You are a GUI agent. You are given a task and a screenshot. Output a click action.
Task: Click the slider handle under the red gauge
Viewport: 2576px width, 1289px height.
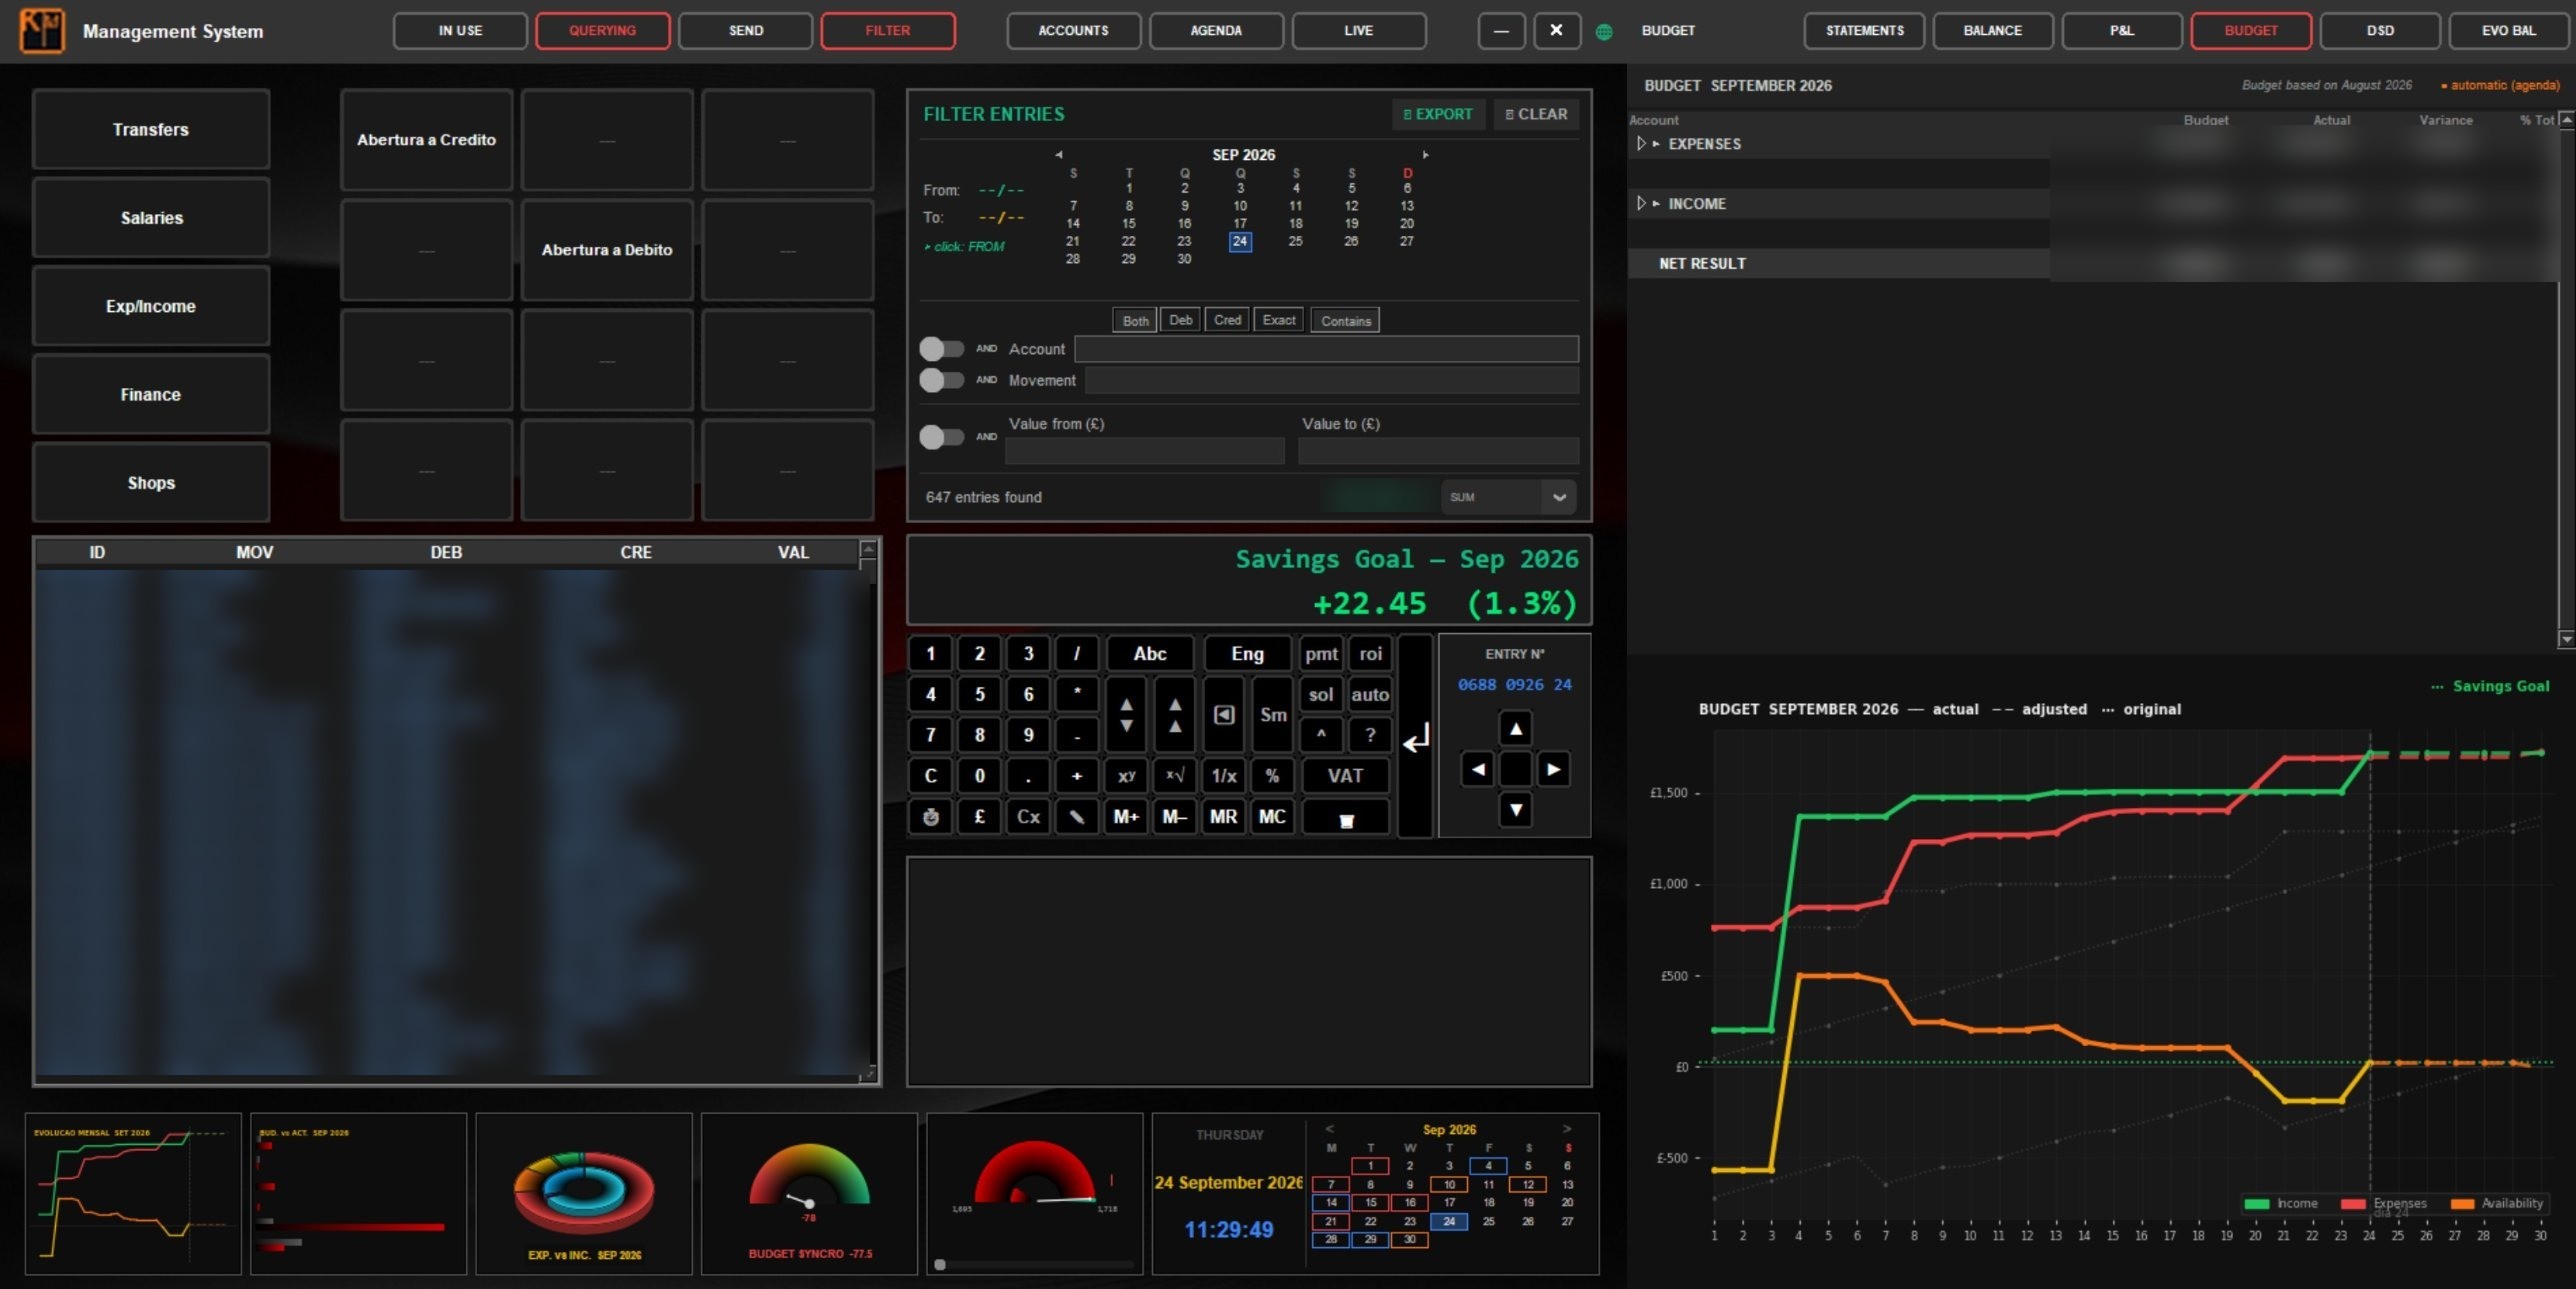click(x=940, y=1265)
